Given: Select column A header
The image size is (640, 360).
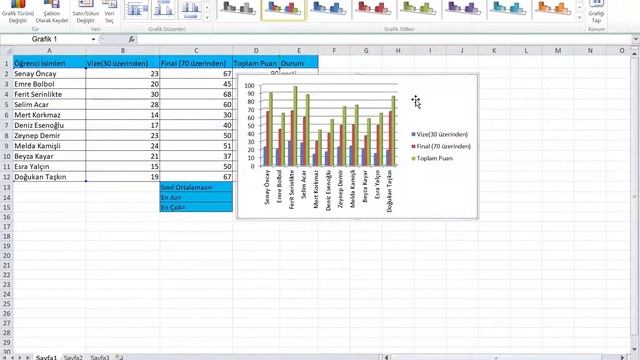Looking at the screenshot, I should tap(49, 51).
